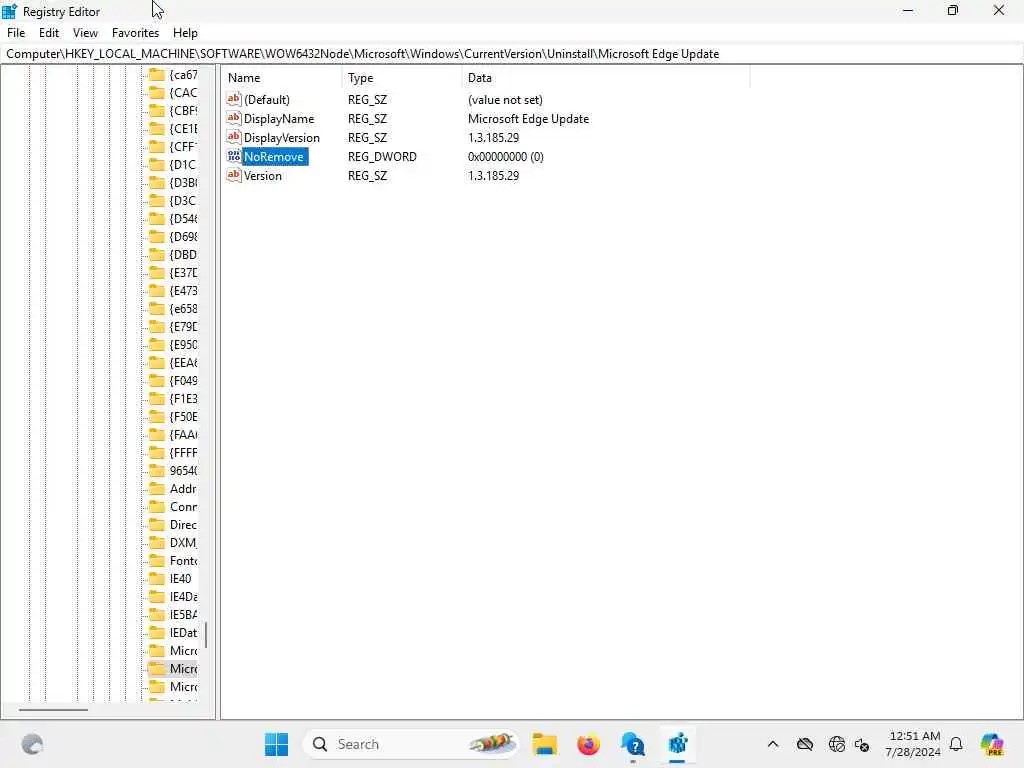The height and width of the screenshot is (768, 1024).
Task: Select the {DBD key folder icon
Action: [157, 255]
